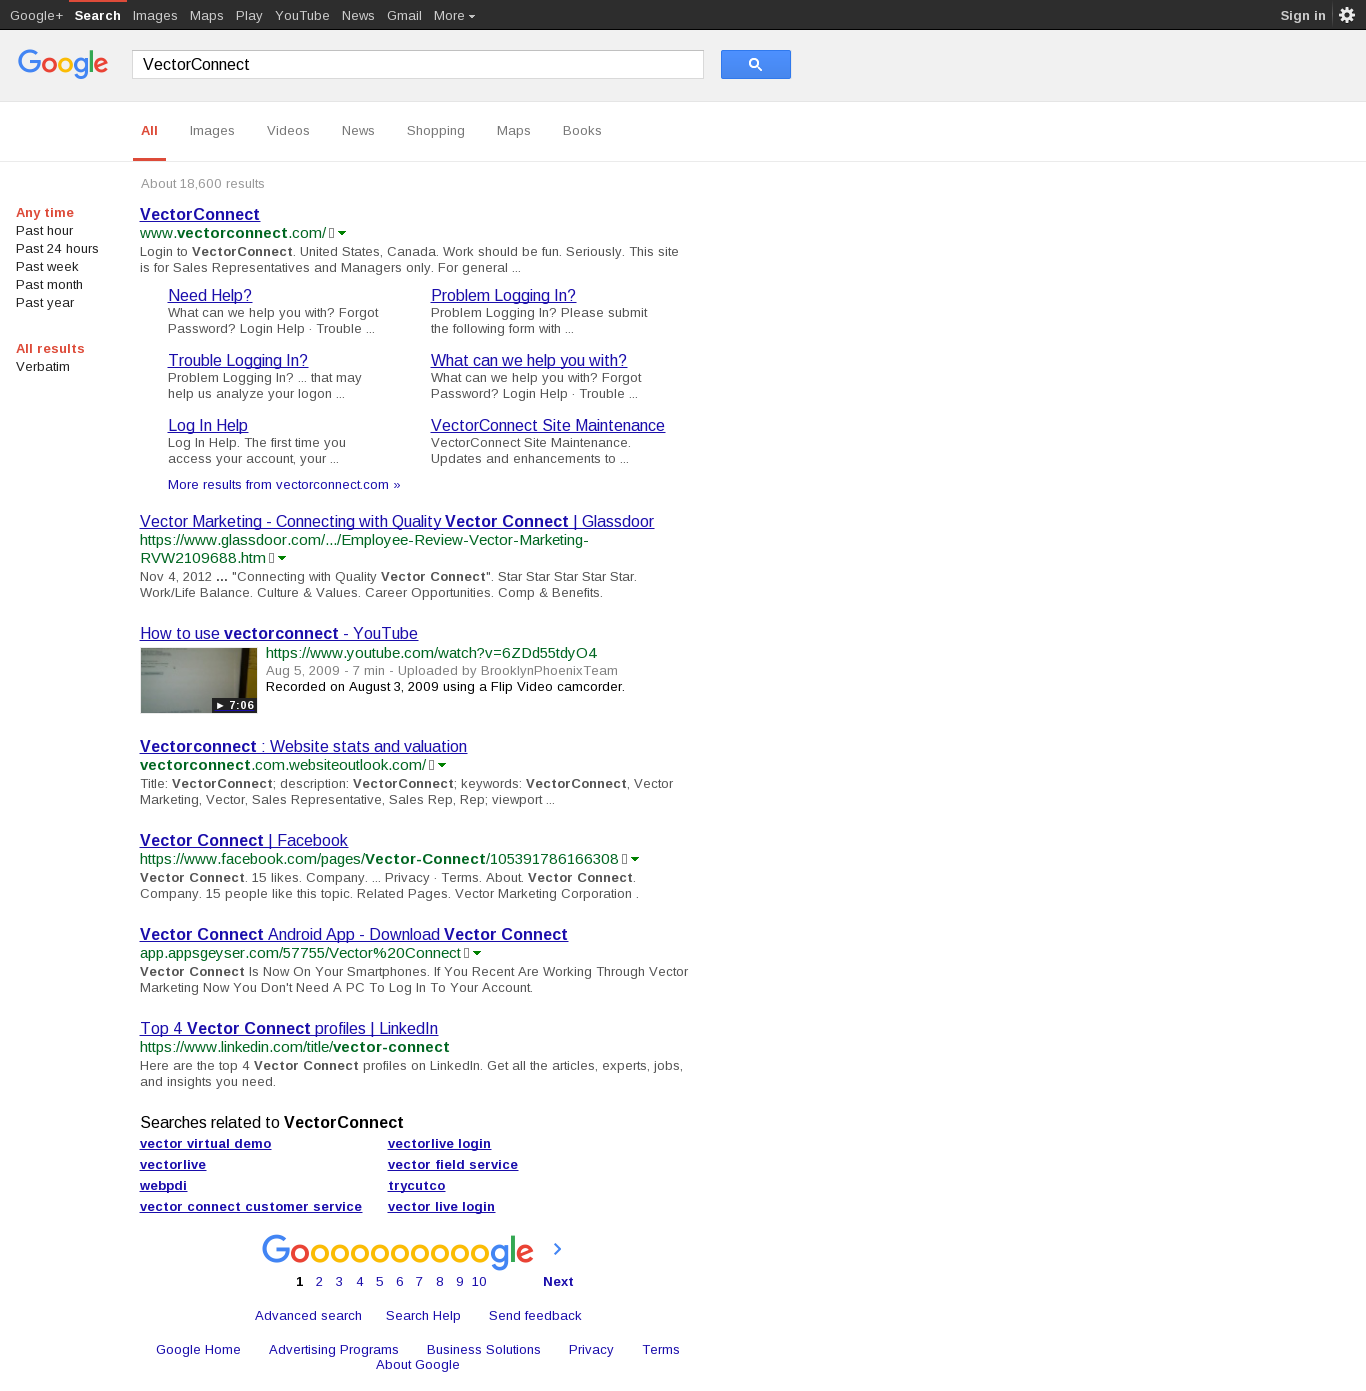Image resolution: width=1366 pixels, height=1391 pixels.
Task: Open Vector Connect Android App result
Action: click(x=354, y=934)
